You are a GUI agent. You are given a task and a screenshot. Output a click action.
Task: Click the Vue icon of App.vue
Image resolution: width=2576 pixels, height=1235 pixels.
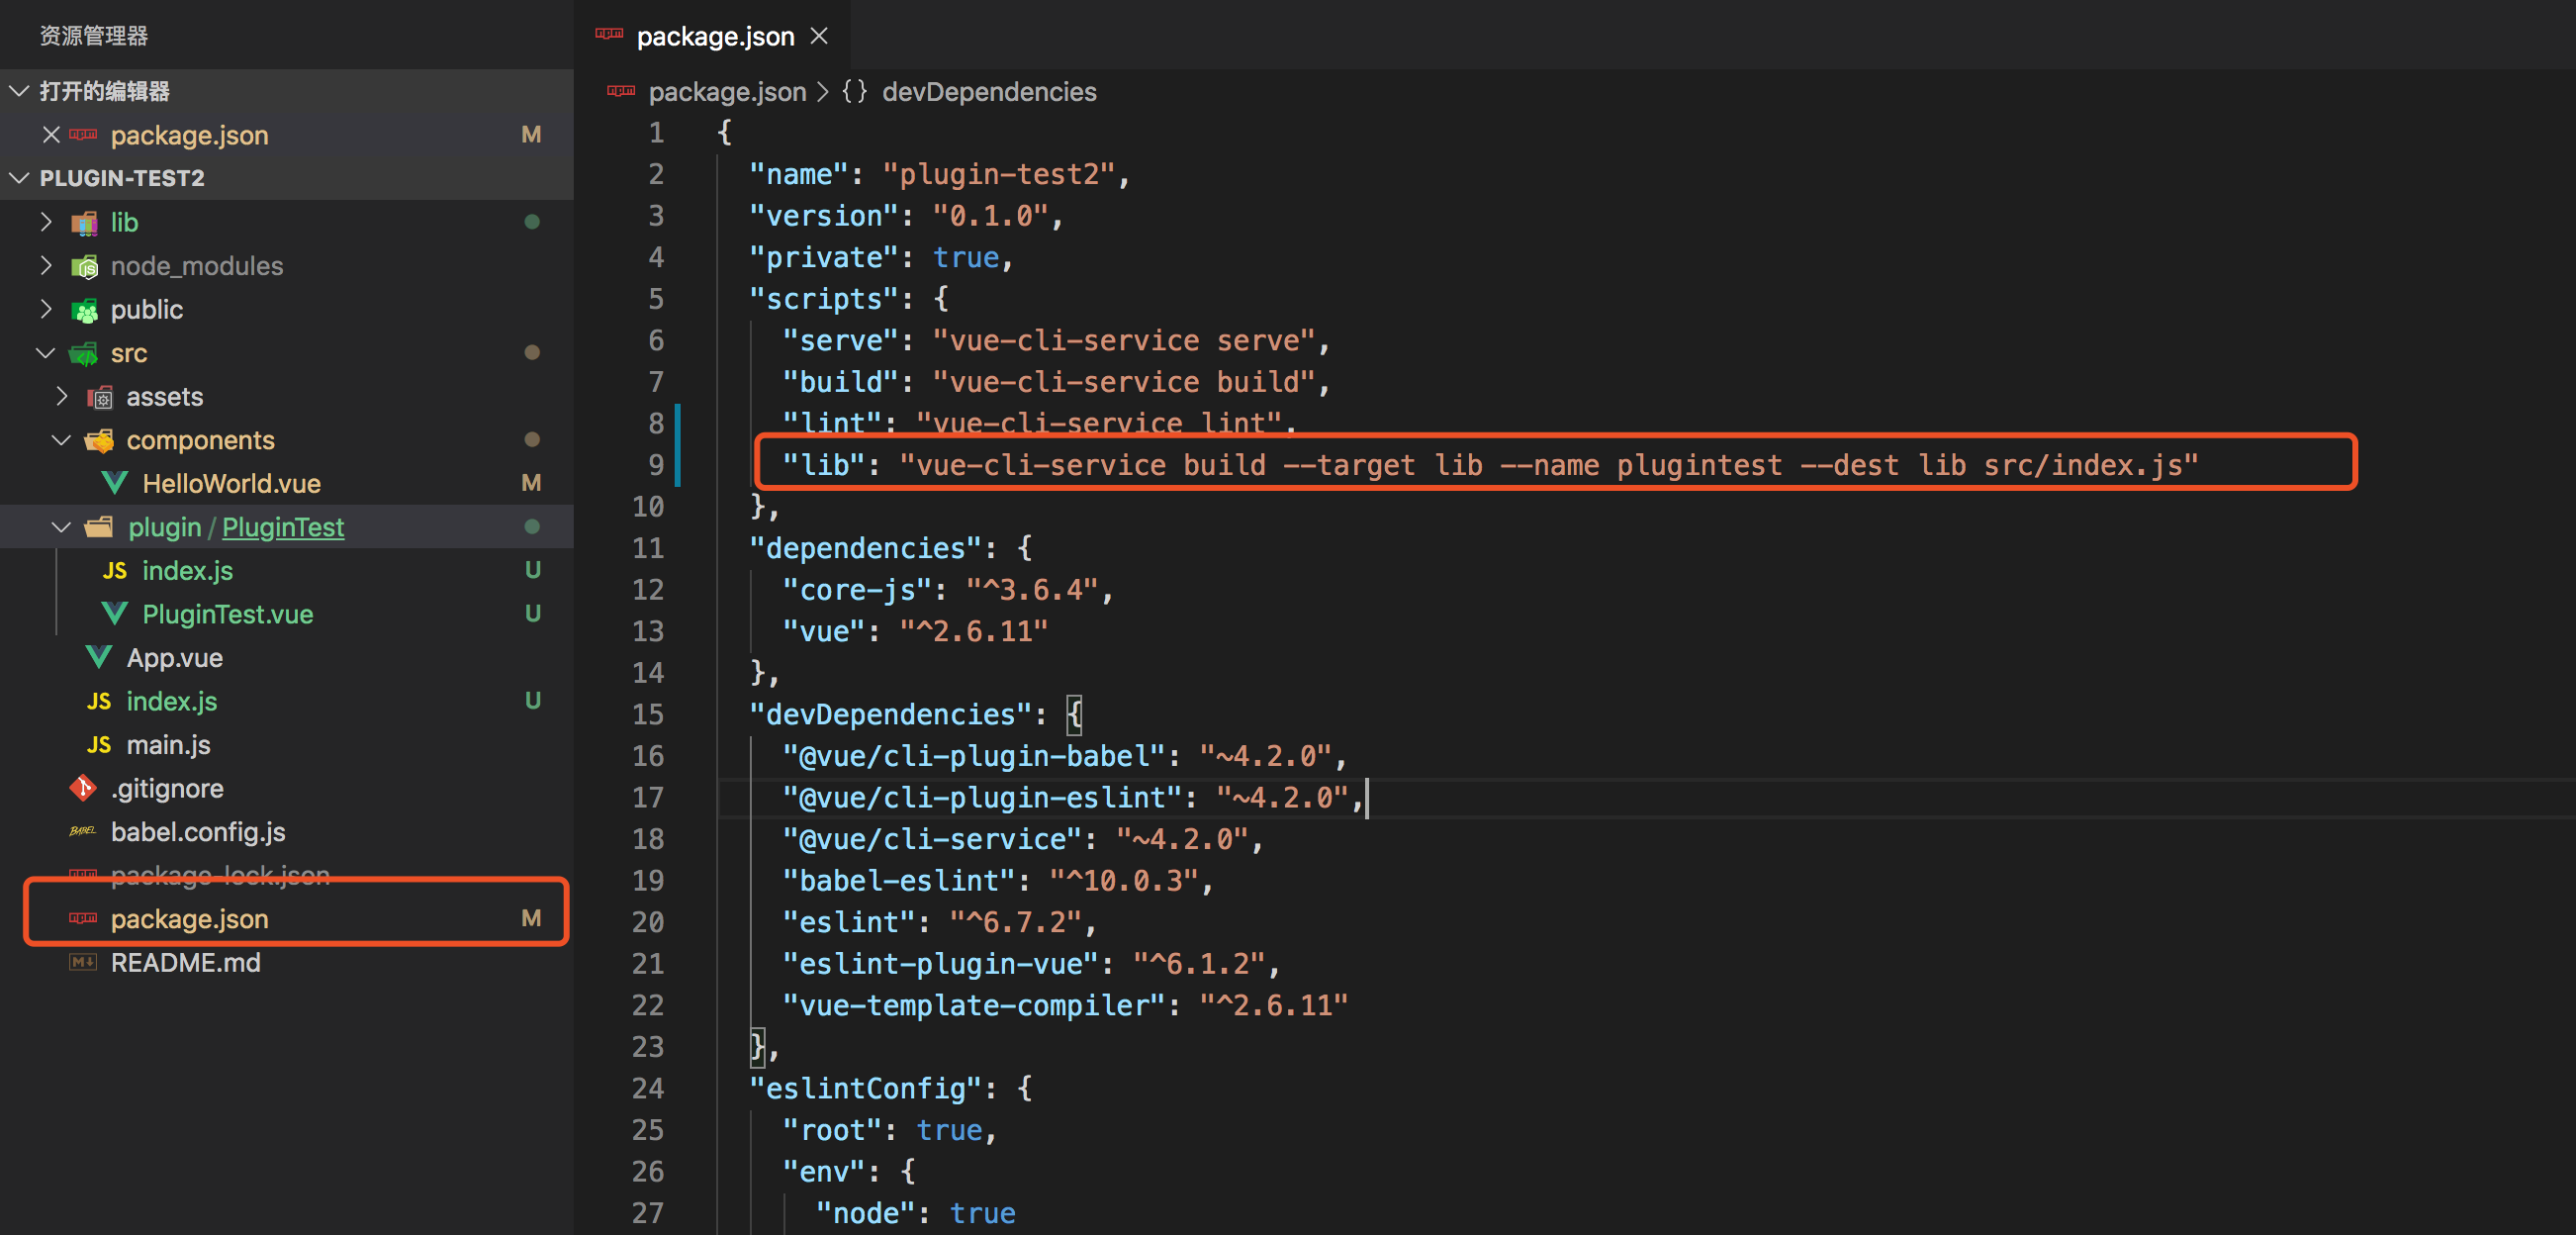98,658
